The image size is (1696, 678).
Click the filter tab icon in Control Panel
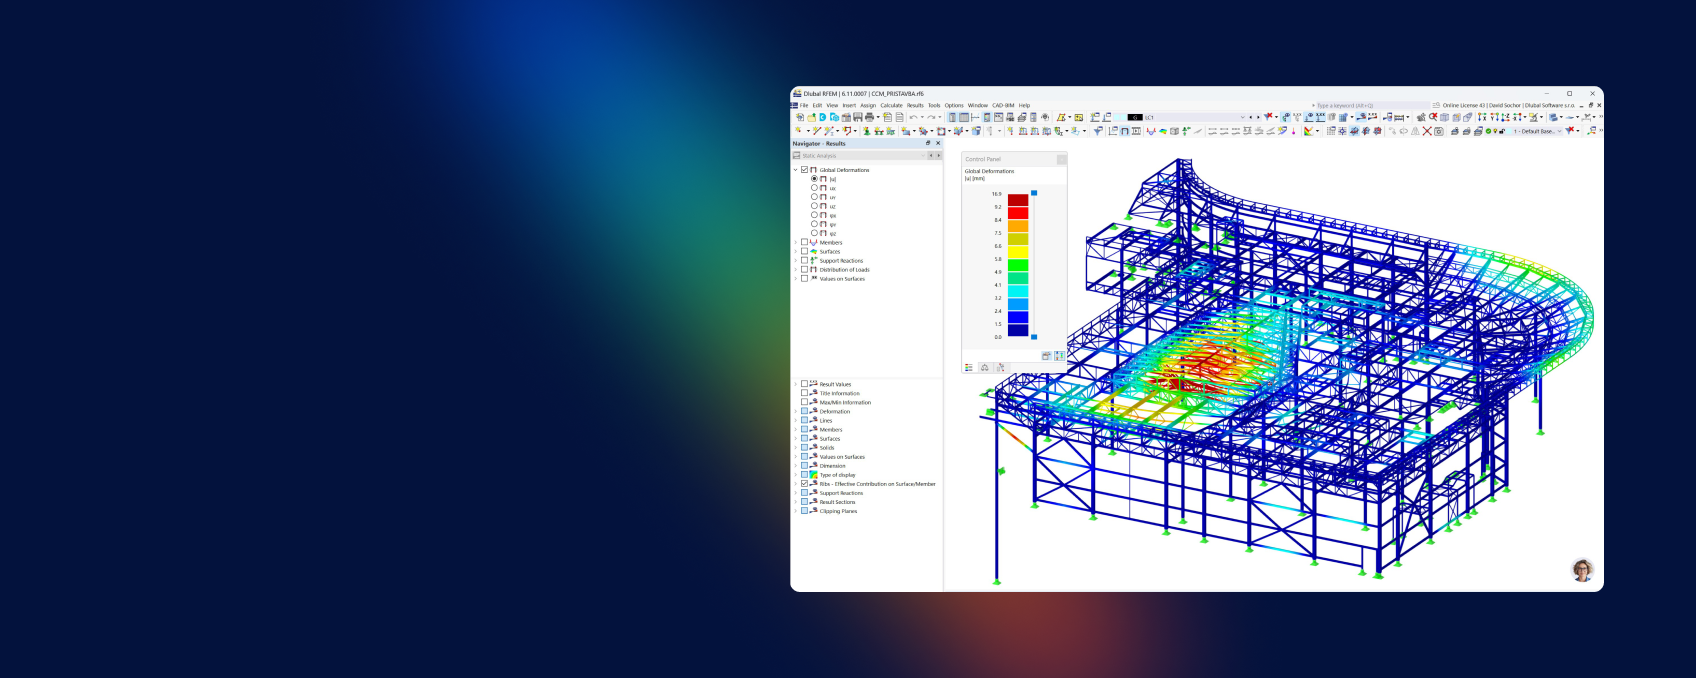point(1000,367)
